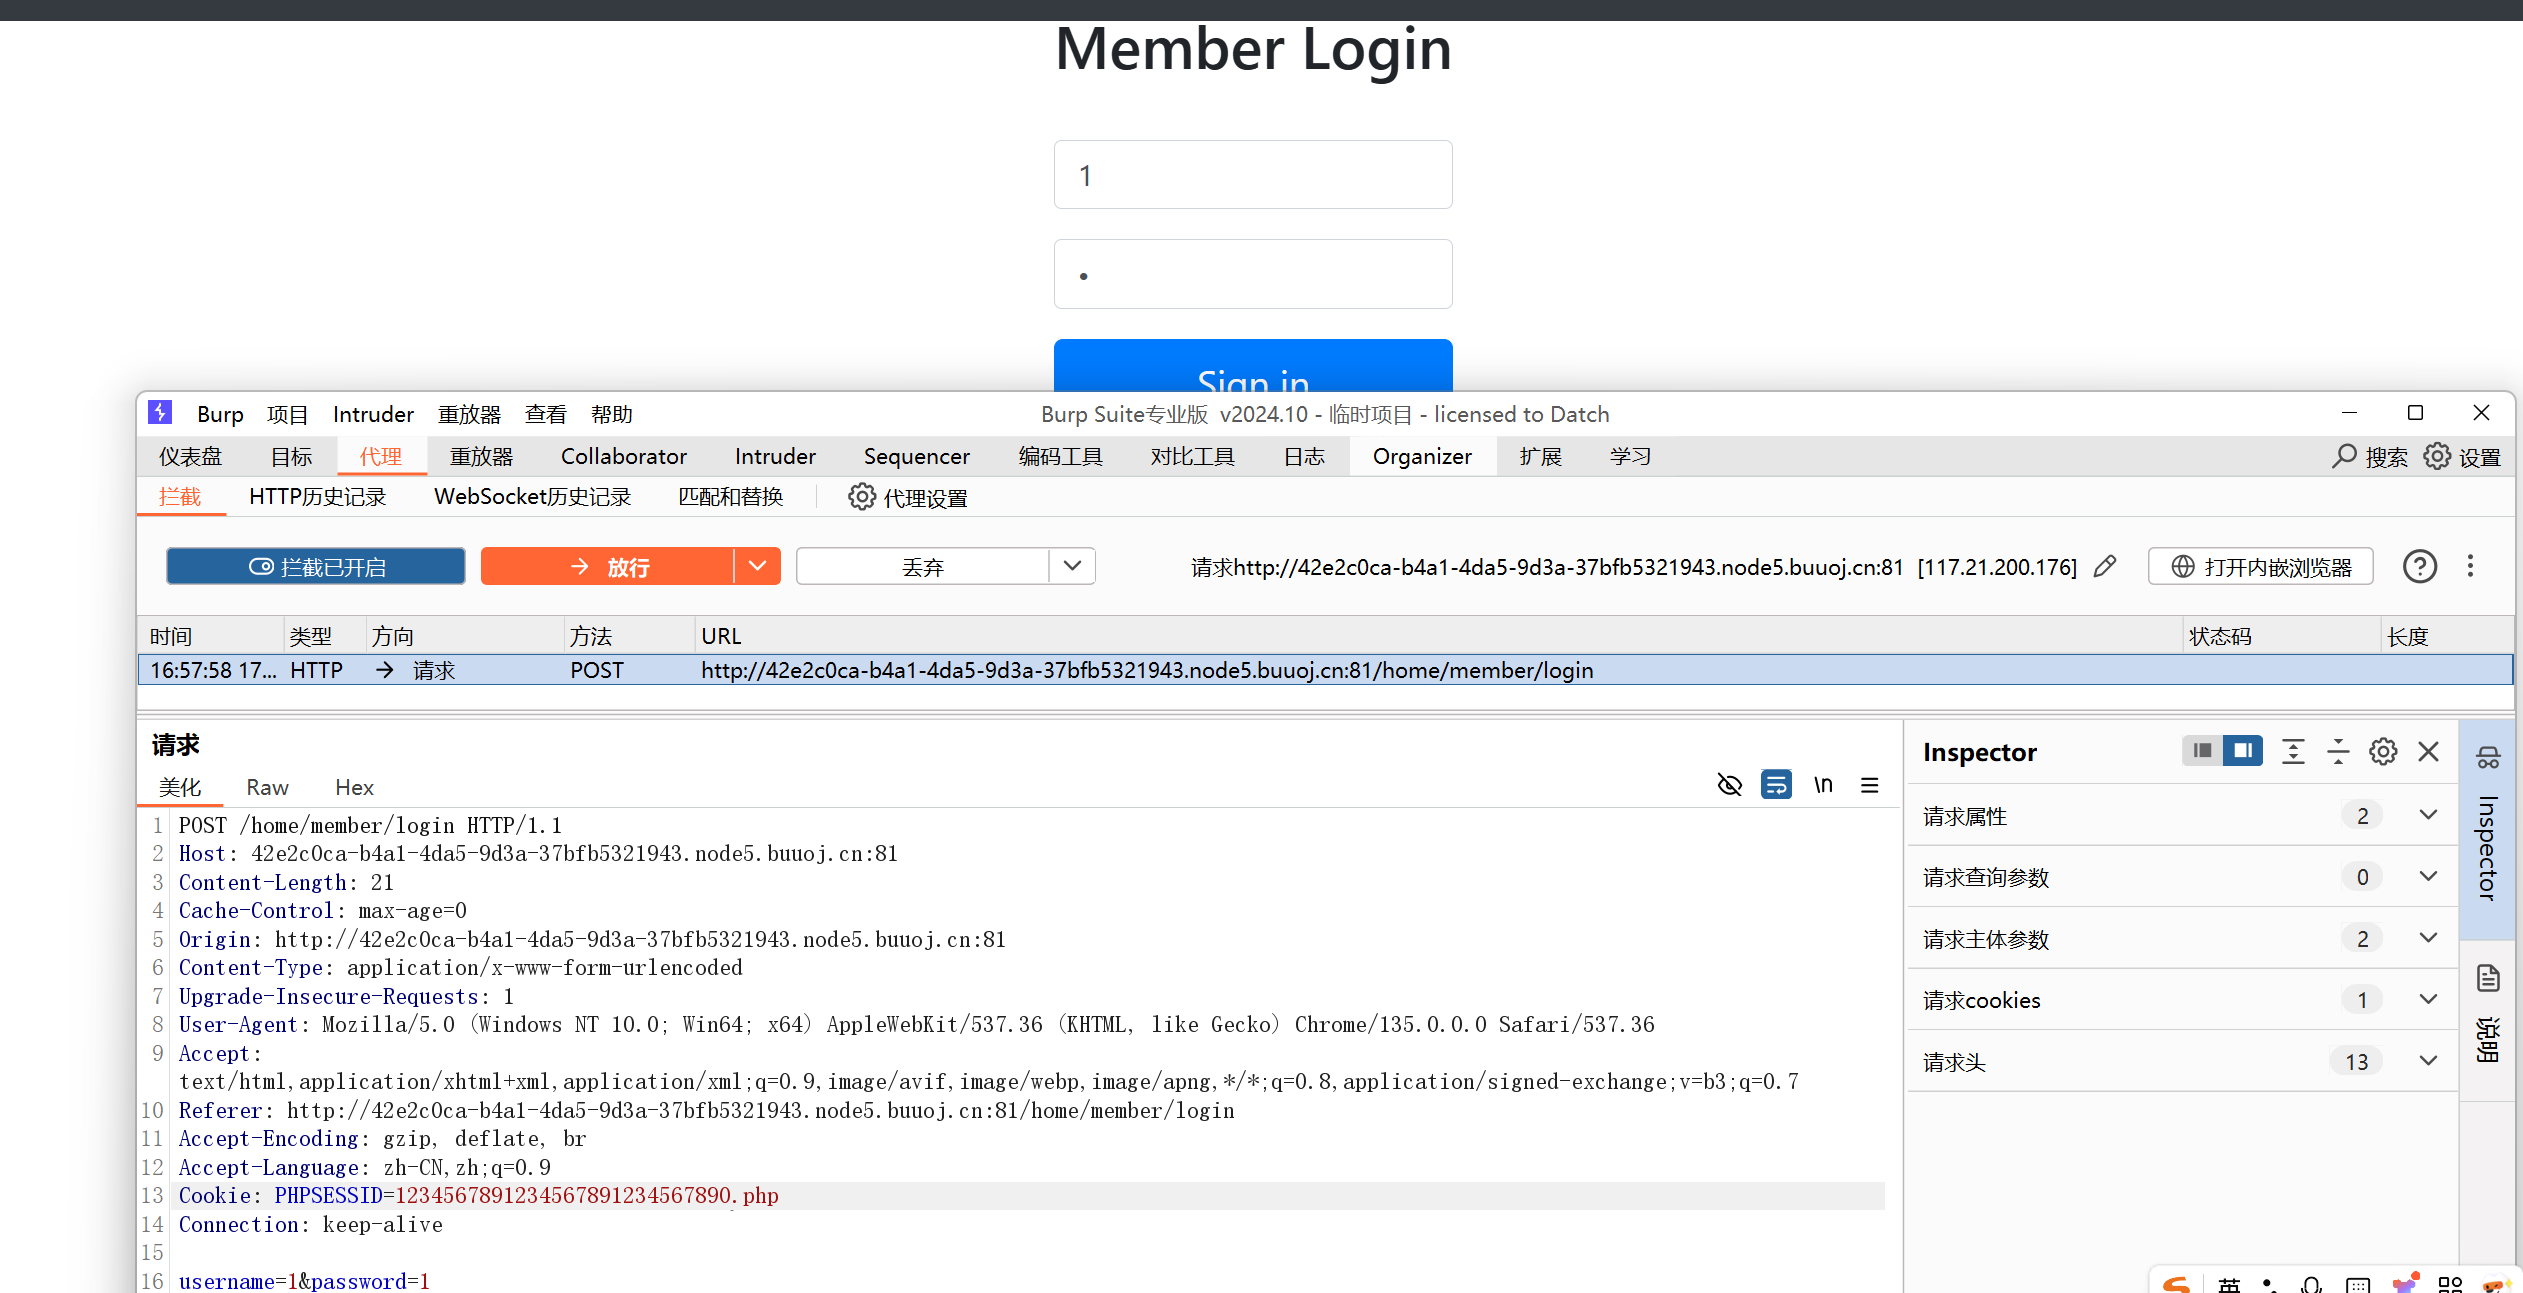Toggle the intercept on button

316,567
